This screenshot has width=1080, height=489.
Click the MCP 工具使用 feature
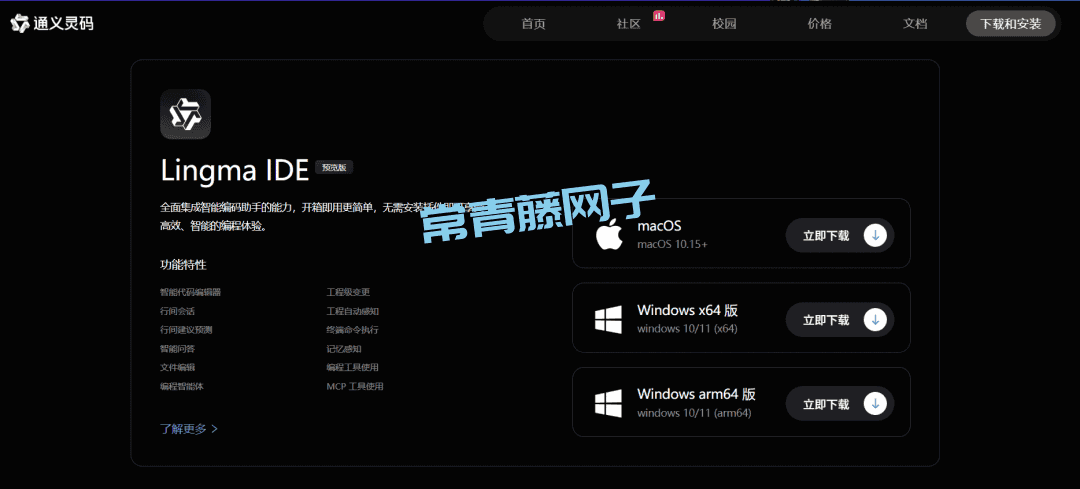coord(355,386)
